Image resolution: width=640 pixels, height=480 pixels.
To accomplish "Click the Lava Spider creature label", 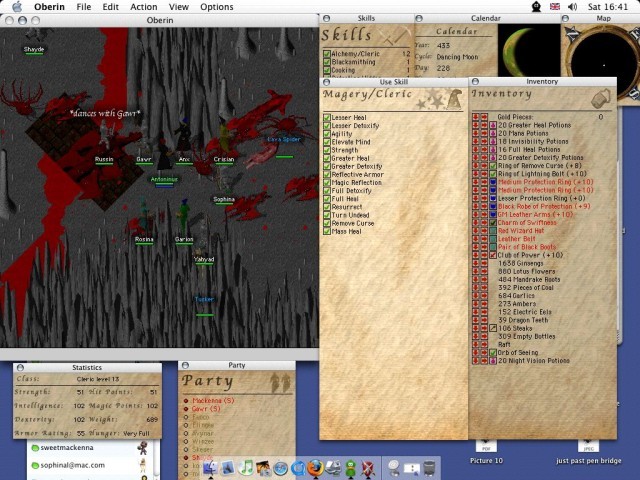I will click(x=284, y=140).
